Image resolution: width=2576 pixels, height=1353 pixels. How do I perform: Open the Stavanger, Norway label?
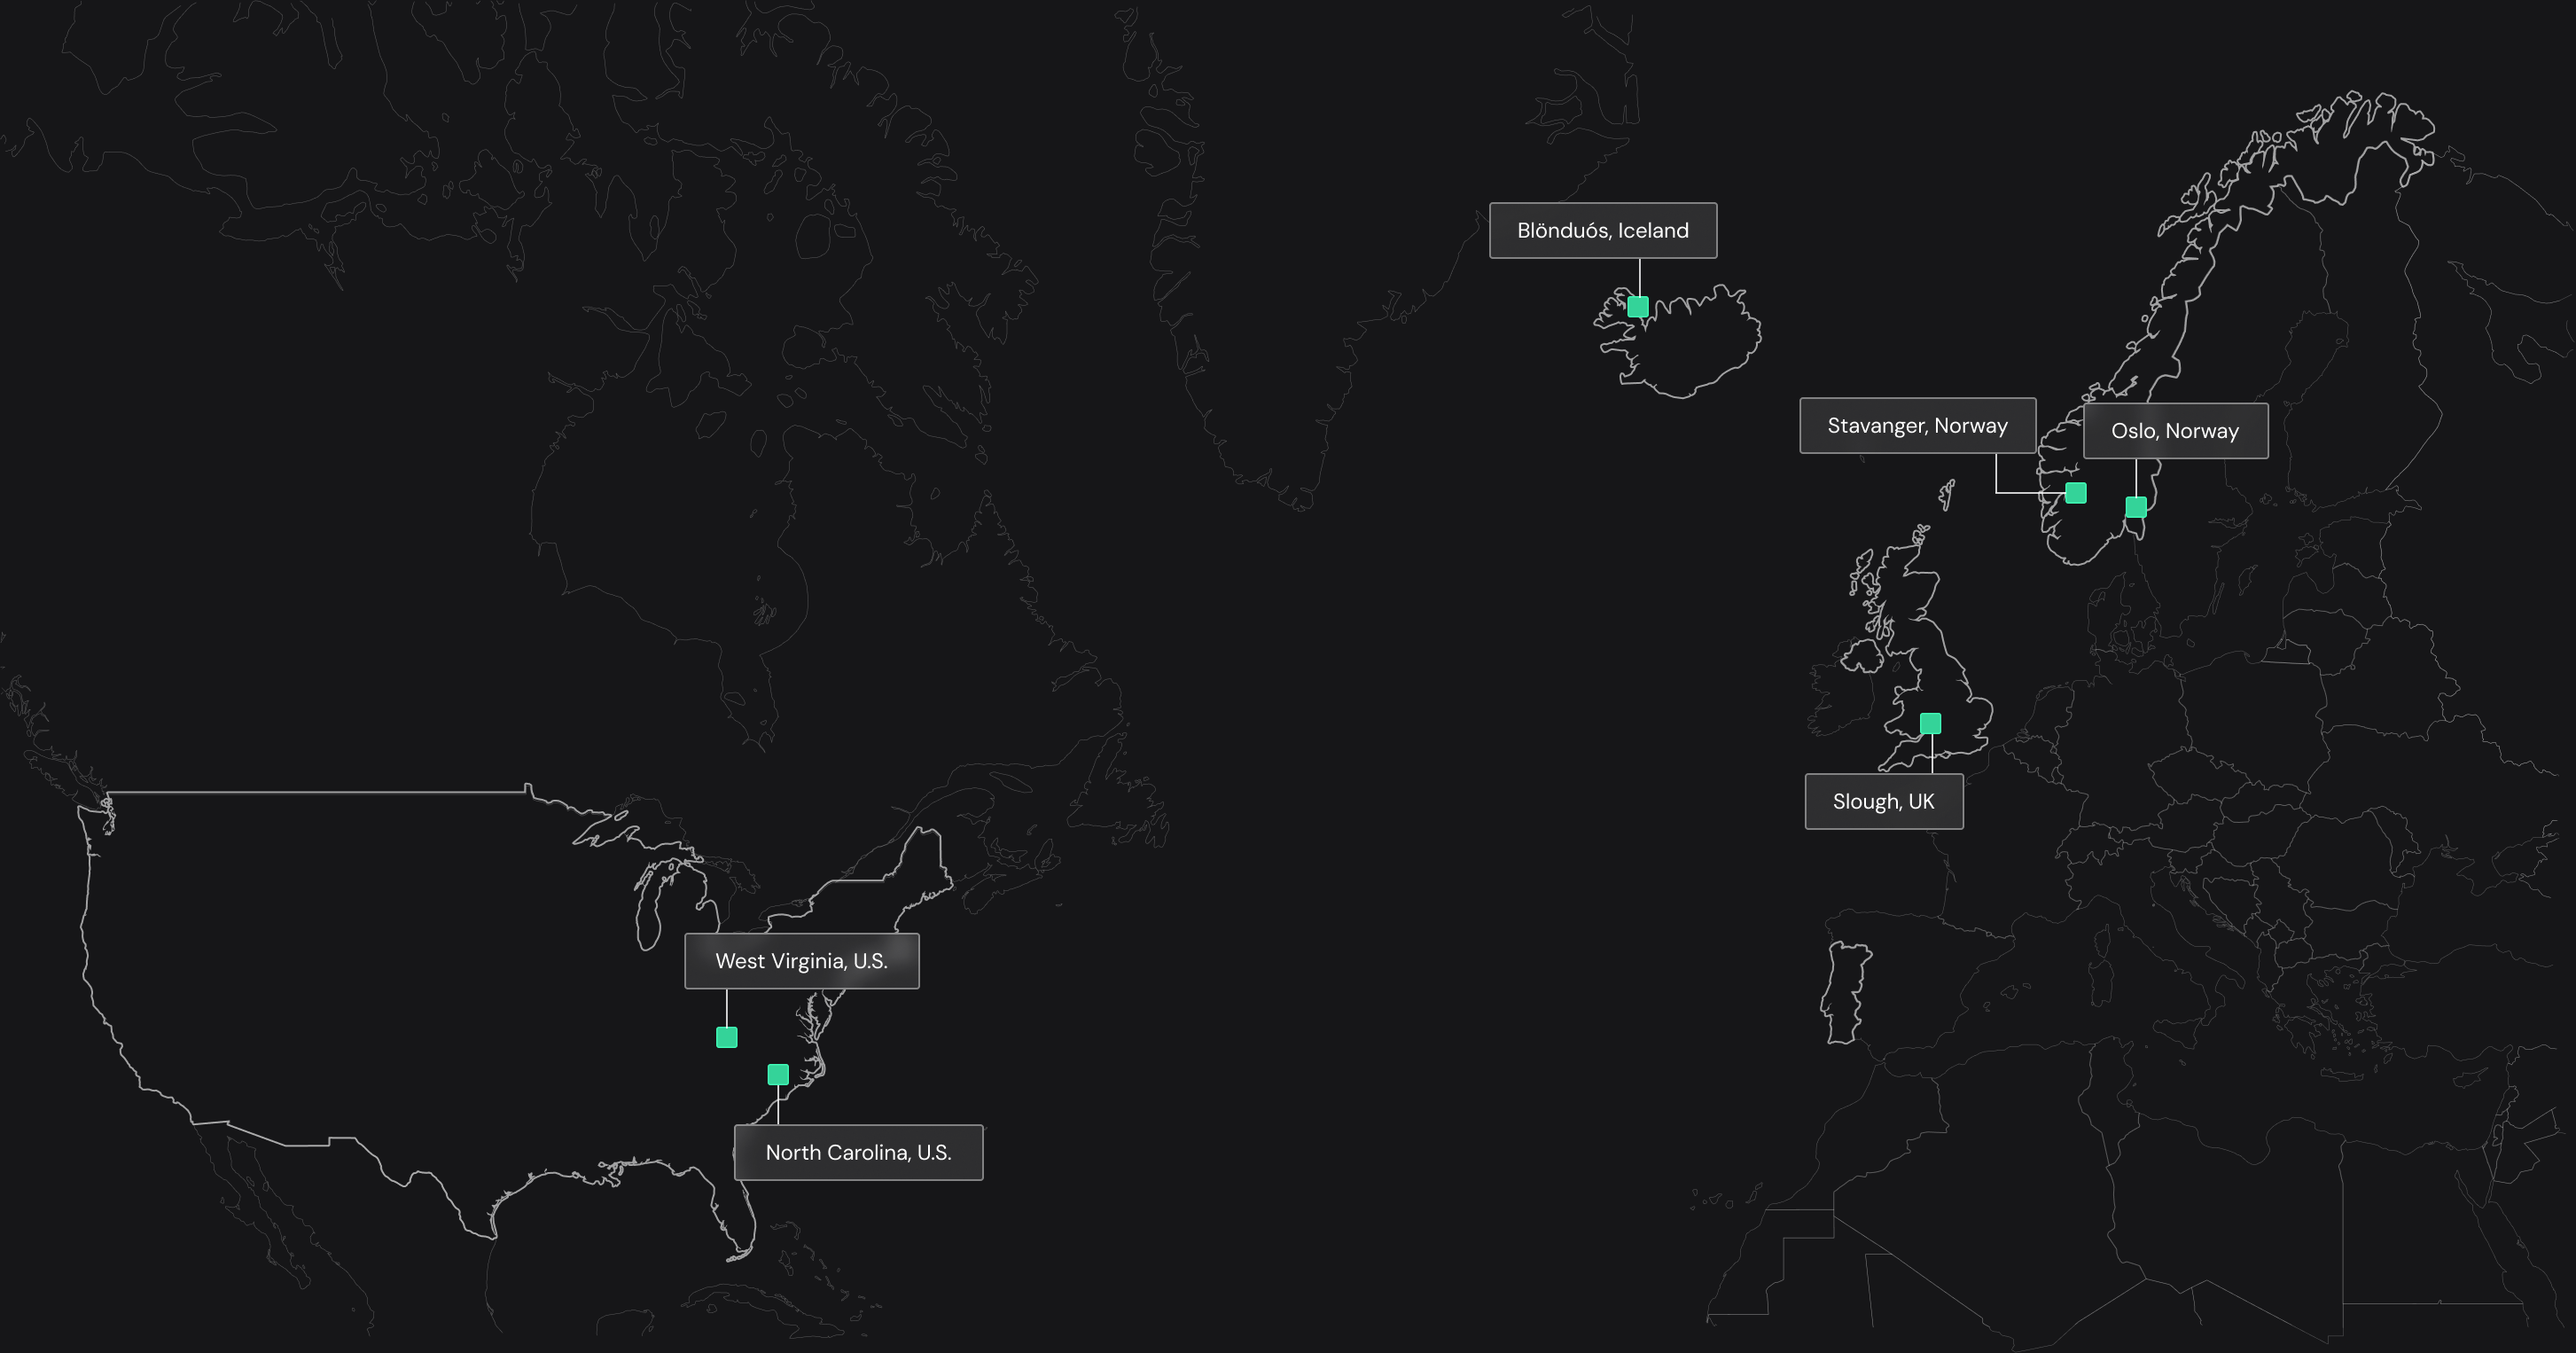pos(1917,426)
